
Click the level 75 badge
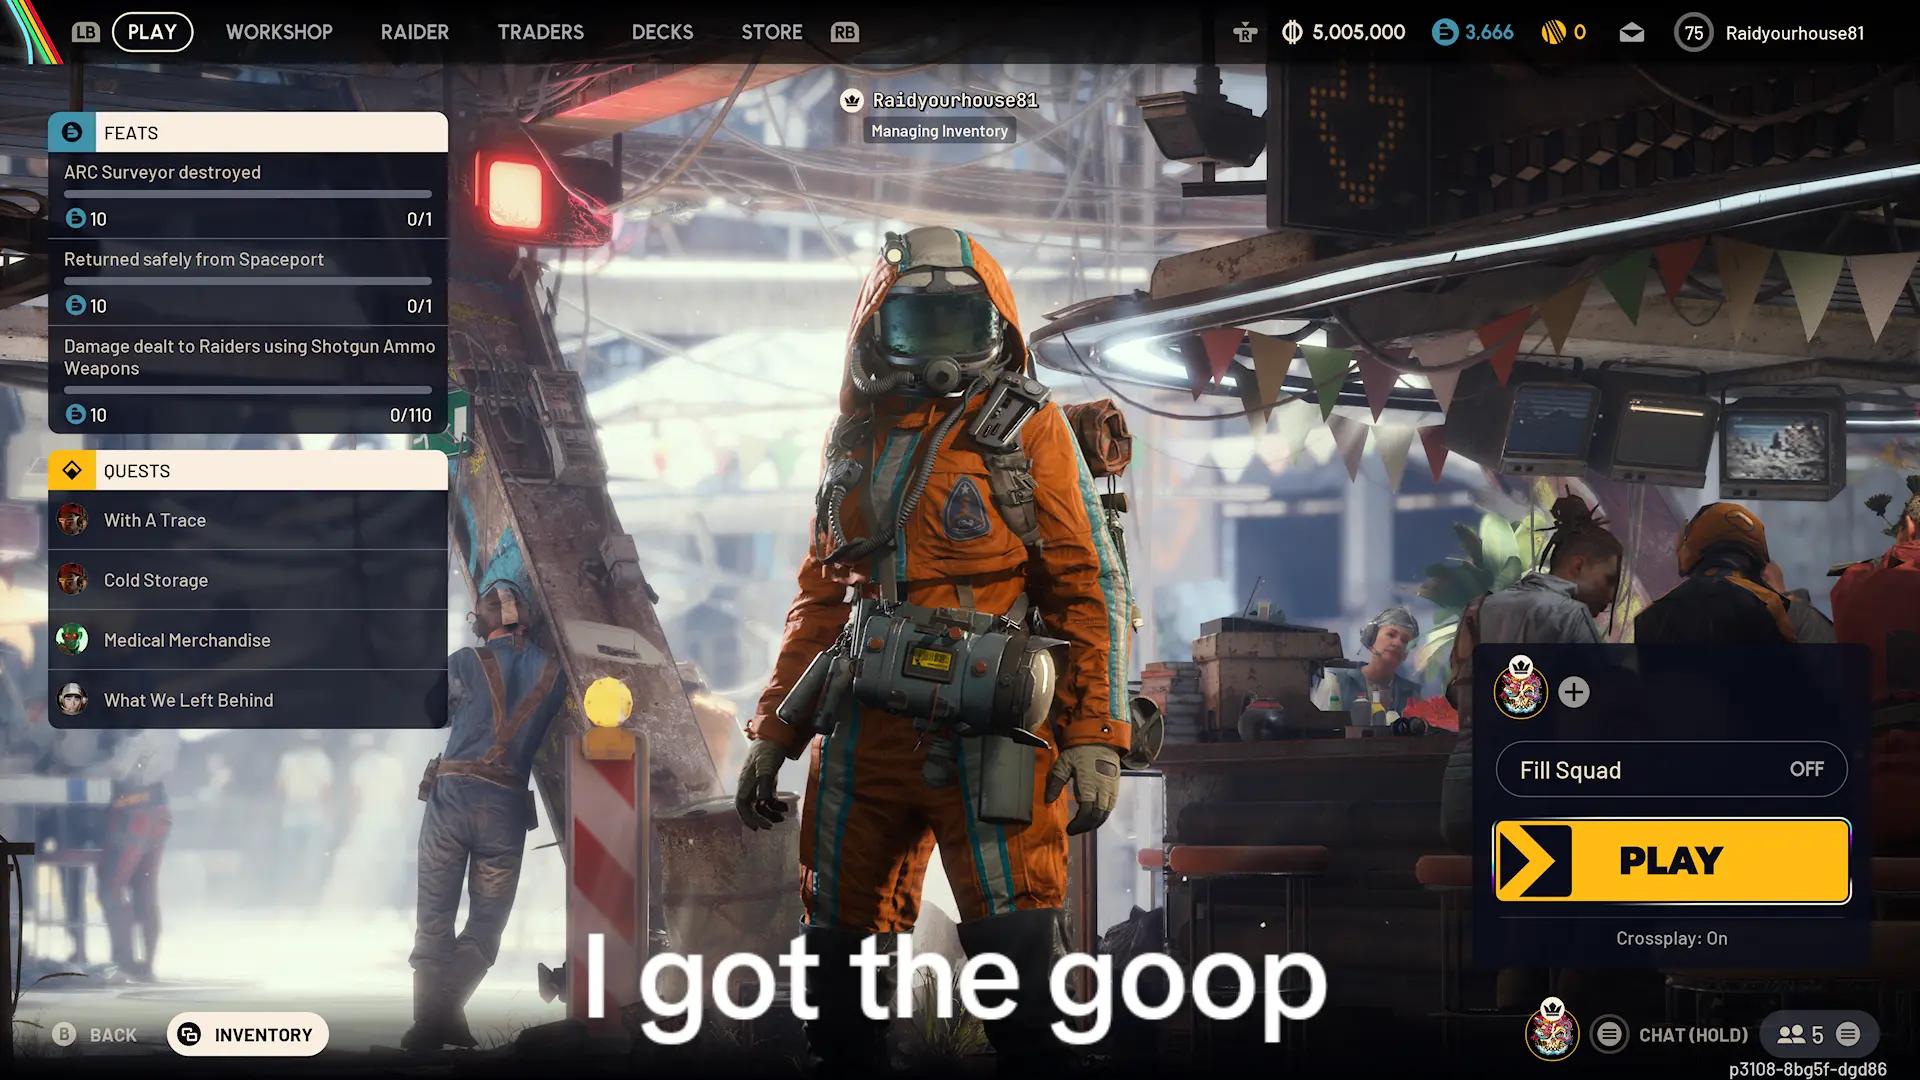tap(1694, 33)
